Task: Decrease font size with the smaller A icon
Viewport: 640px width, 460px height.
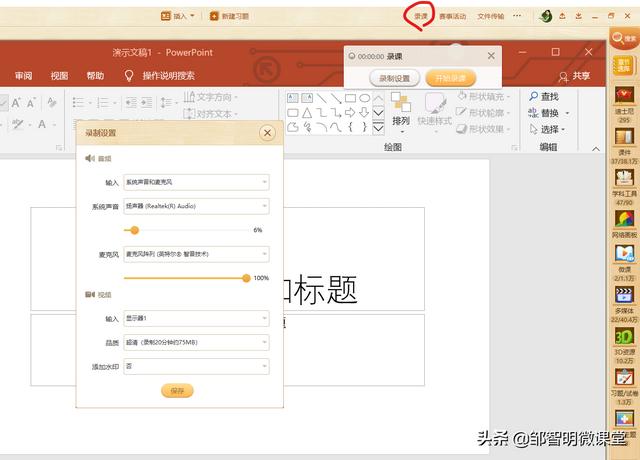Action: pos(31,102)
